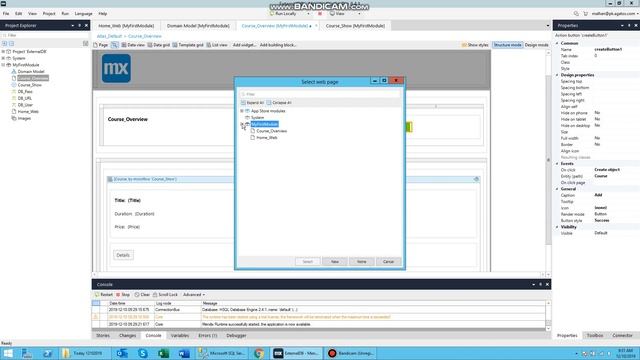Open Excel from the taskbar
Viewport: 640px width, 360px height.
click(x=164, y=353)
